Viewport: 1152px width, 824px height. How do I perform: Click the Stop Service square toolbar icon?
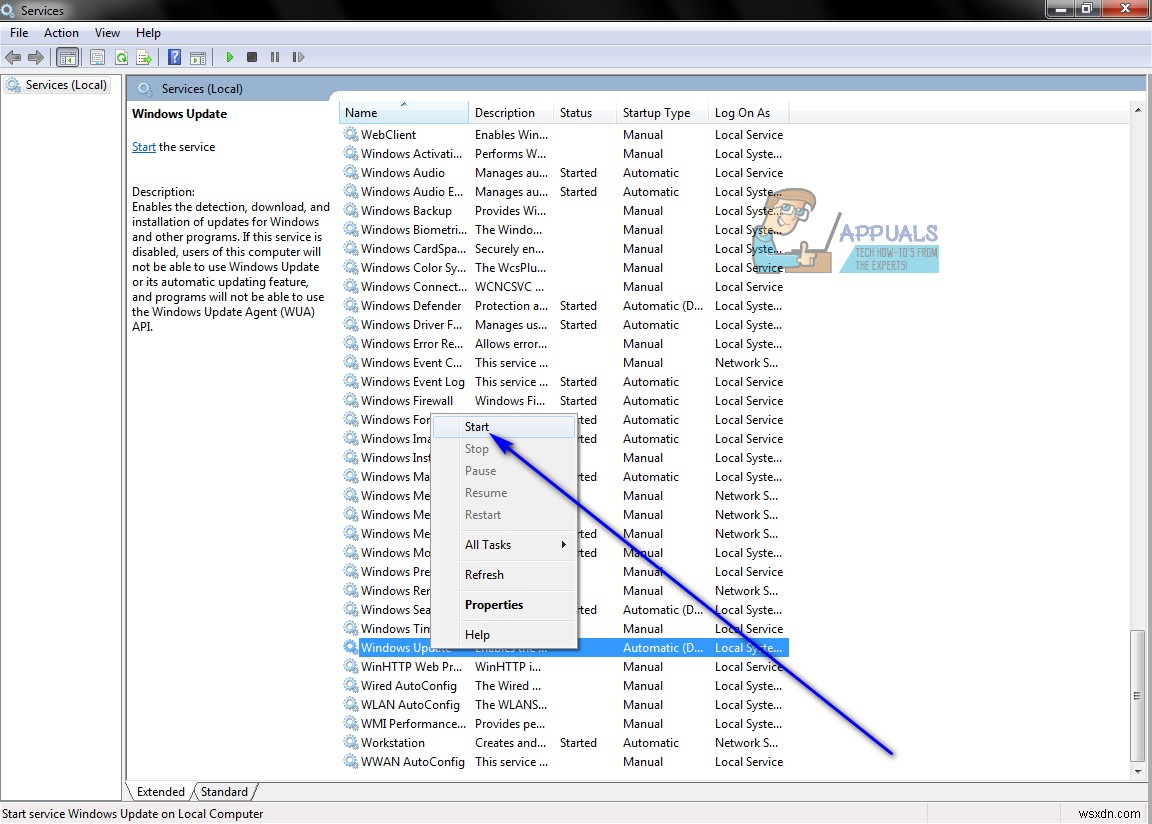click(252, 57)
